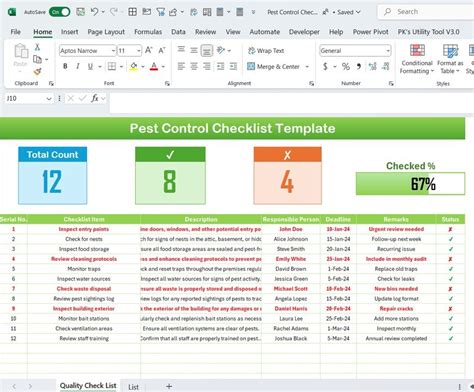Open the Conditional Formatting menu
The height and width of the screenshot is (392, 474).
(417, 59)
